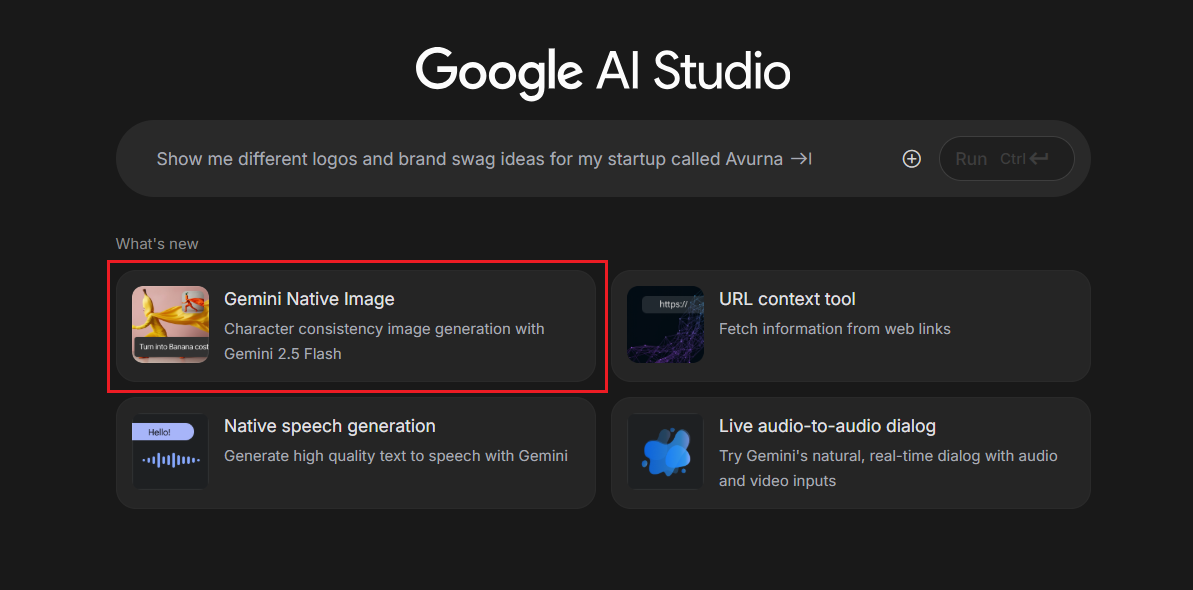Click the Run button
This screenshot has width=1193, height=590.
[1006, 158]
